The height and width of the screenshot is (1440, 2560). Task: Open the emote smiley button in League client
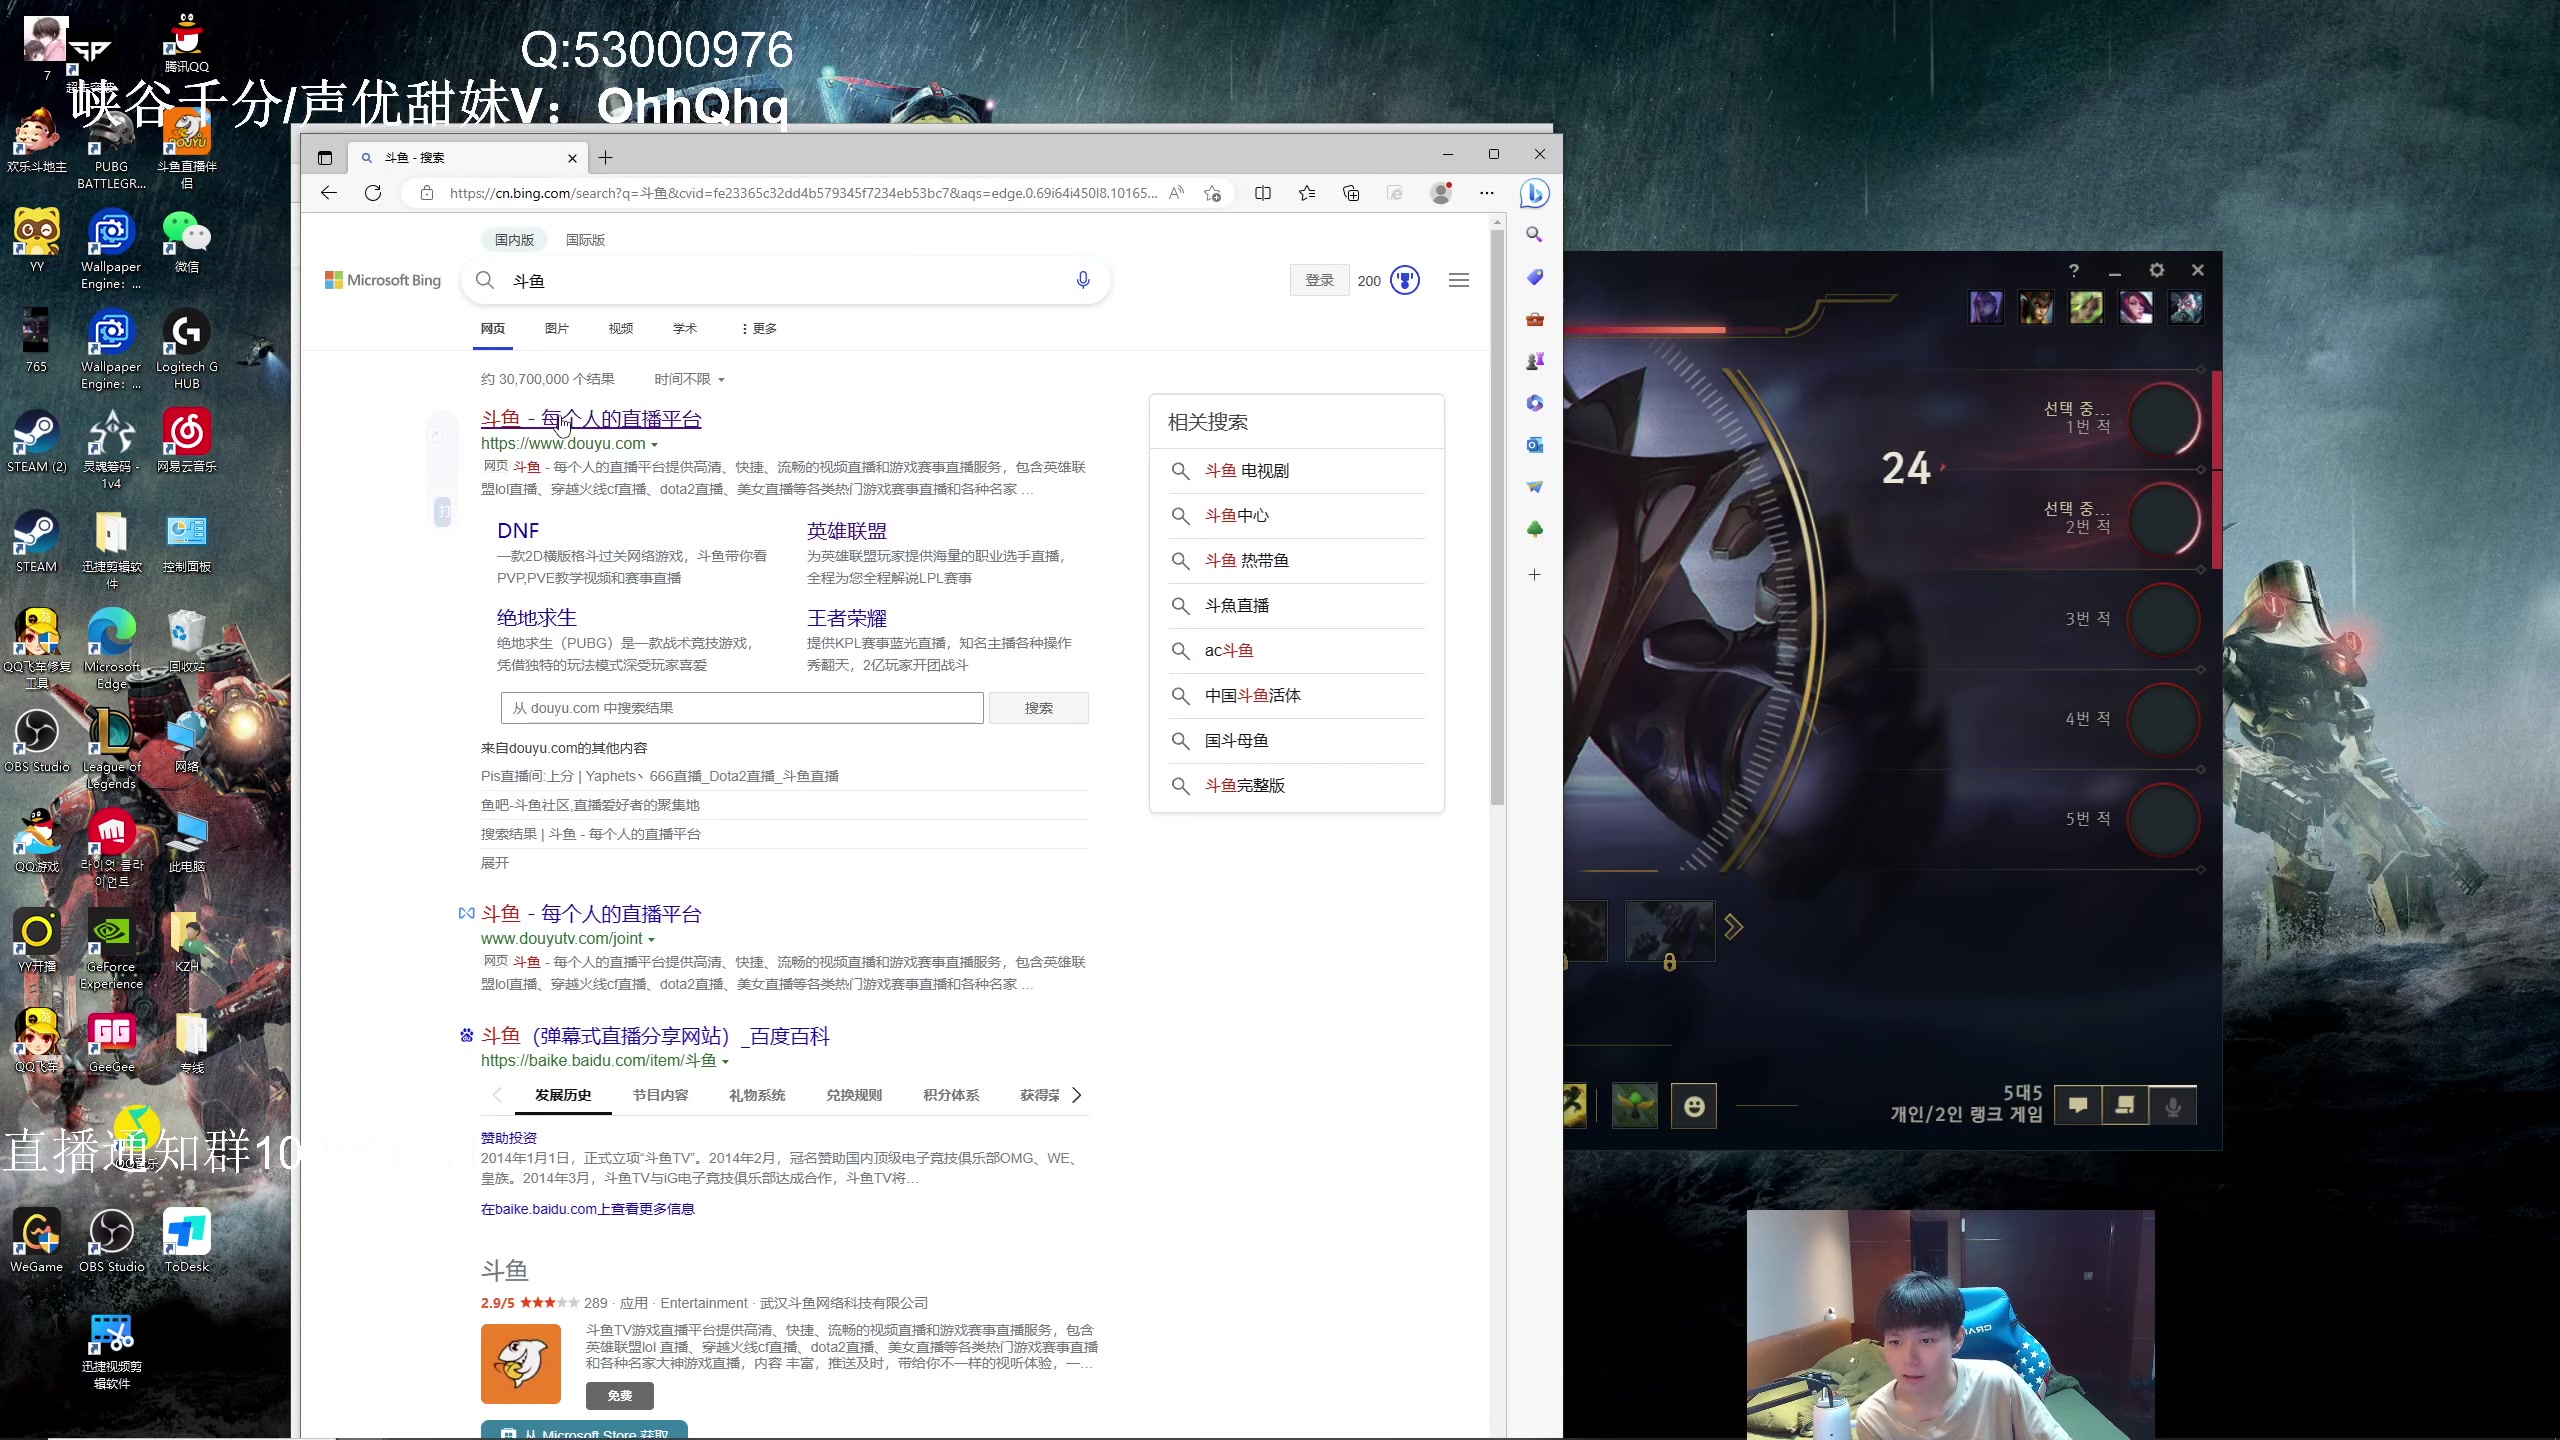point(1694,1106)
